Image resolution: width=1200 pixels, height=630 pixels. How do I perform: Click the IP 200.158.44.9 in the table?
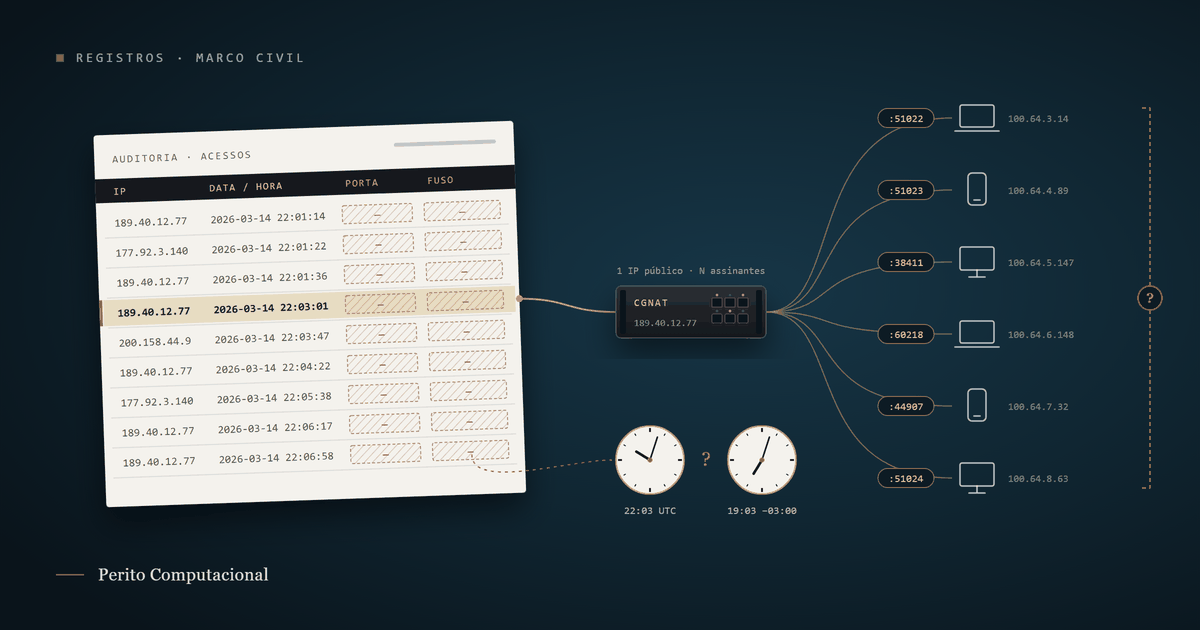(x=155, y=341)
